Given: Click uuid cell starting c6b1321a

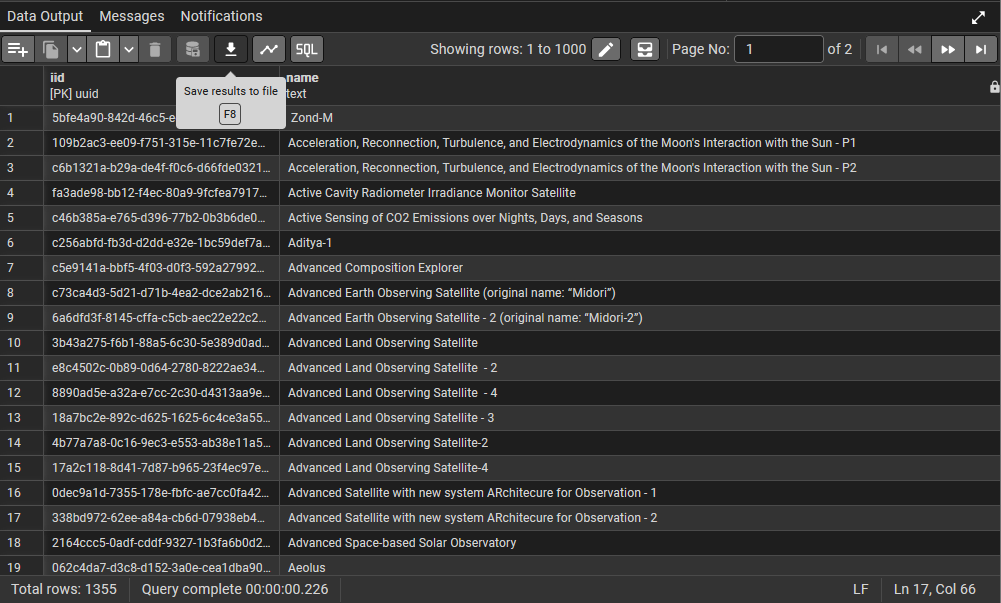Looking at the screenshot, I should tap(162, 167).
